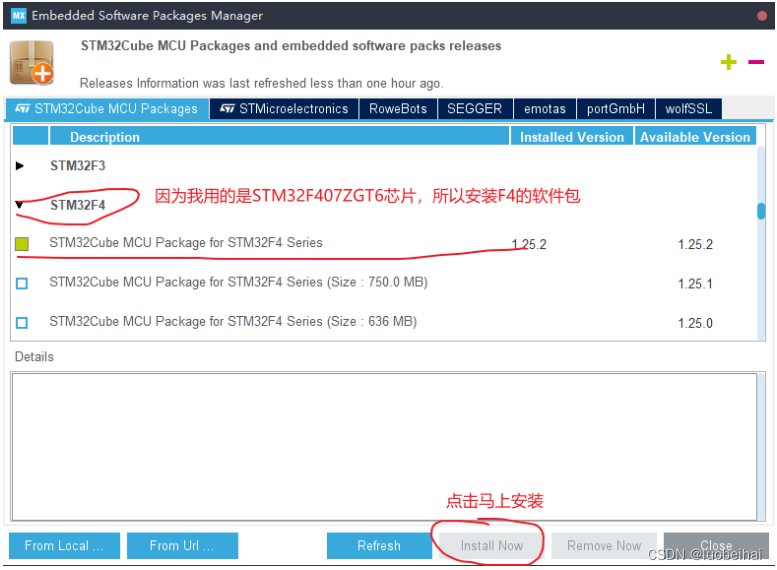
Task: Click the Install Now button
Action: point(492,546)
